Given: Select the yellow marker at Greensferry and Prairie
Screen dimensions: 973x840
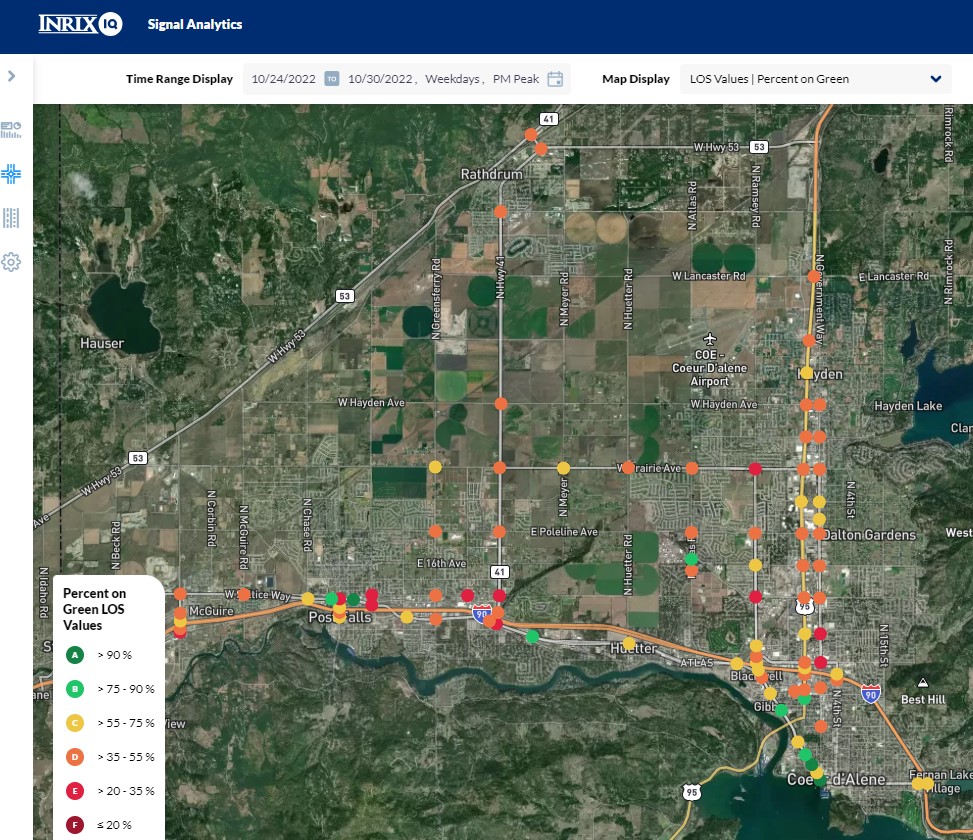Looking at the screenshot, I should pos(435,467).
